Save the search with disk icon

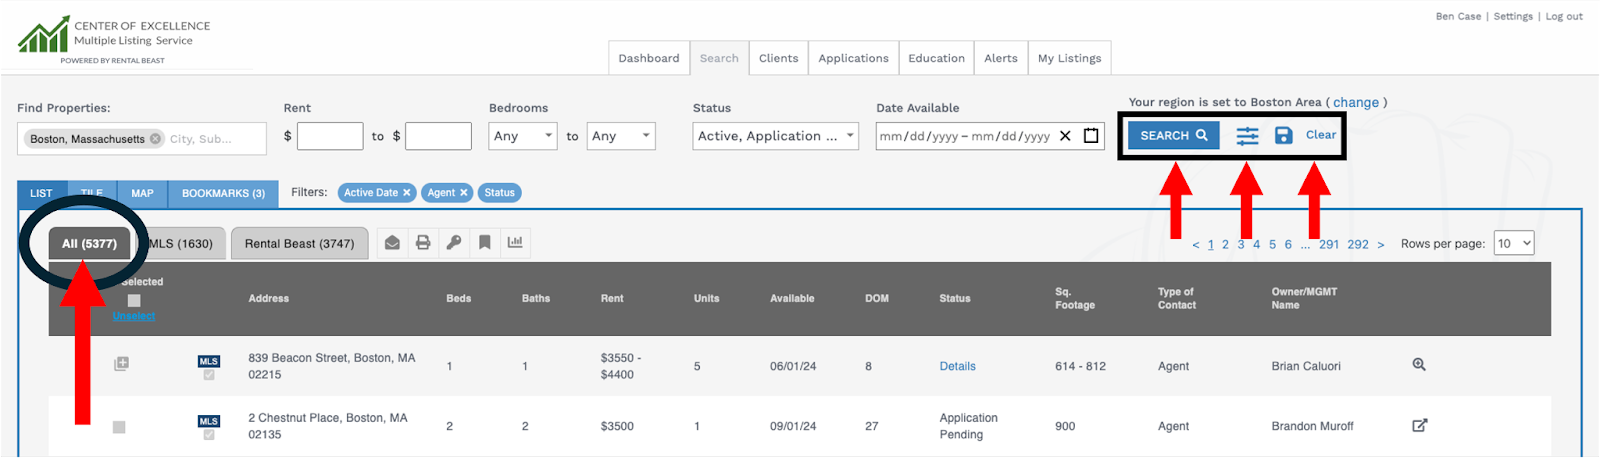[1284, 135]
